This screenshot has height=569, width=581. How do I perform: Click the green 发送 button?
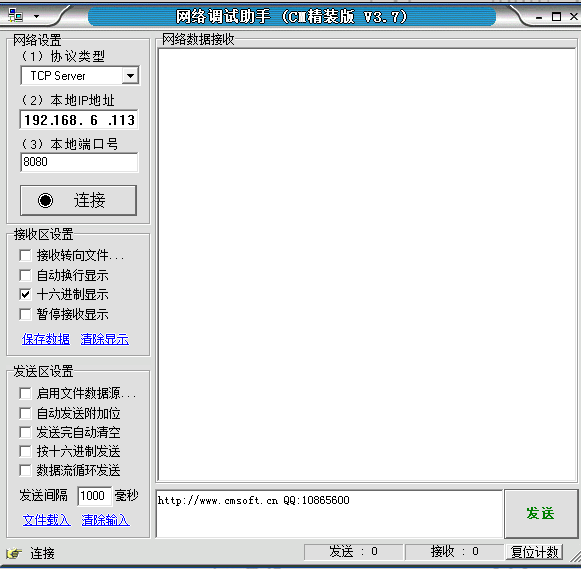coord(541,513)
